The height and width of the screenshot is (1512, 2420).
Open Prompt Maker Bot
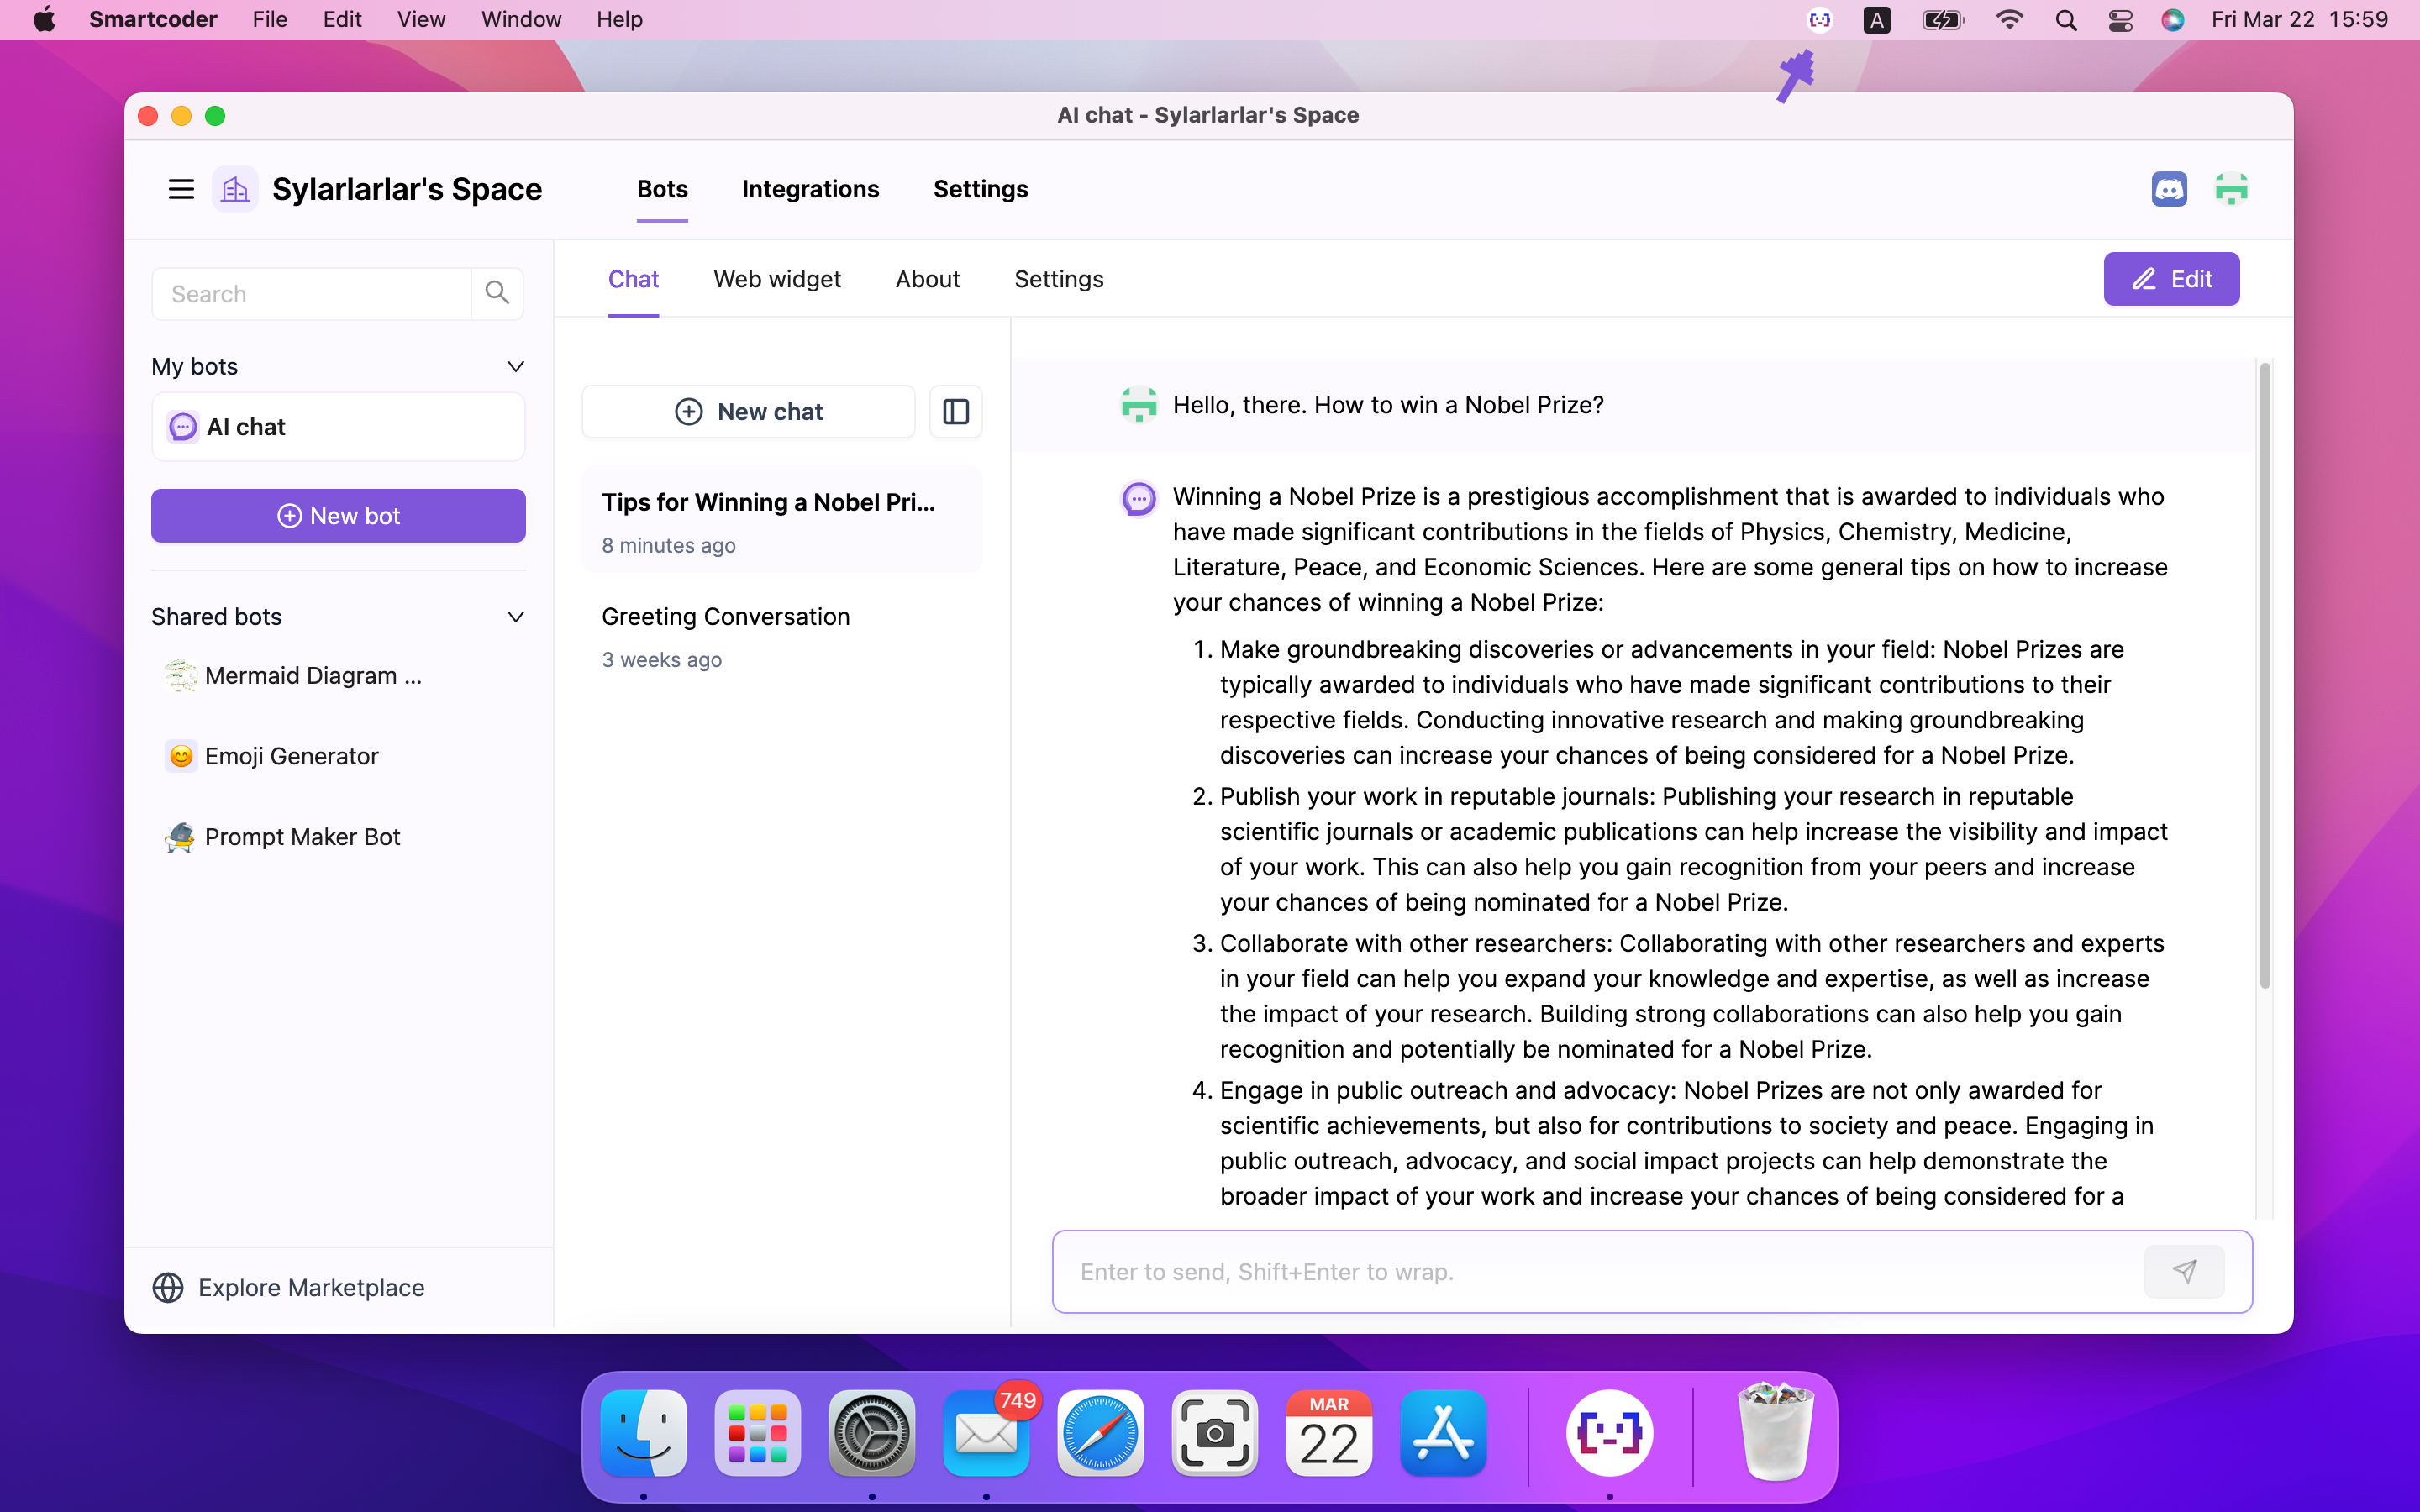(338, 837)
